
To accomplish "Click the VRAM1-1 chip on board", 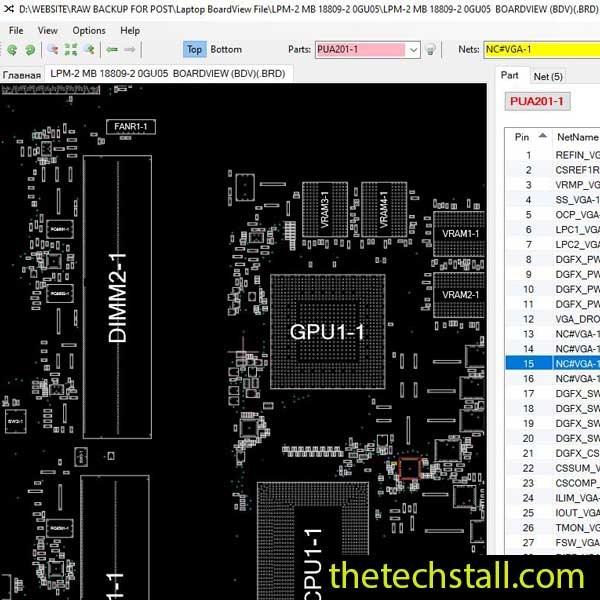I will click(x=459, y=233).
